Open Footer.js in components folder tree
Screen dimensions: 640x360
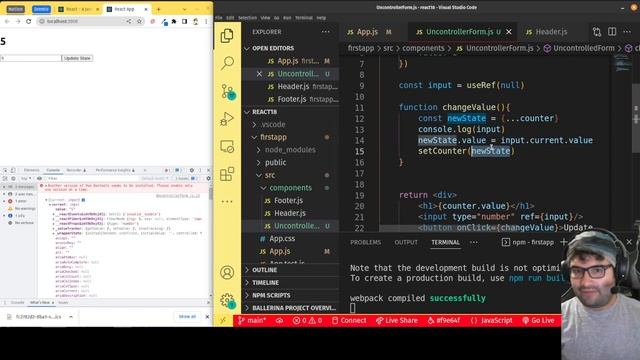tap(288, 200)
